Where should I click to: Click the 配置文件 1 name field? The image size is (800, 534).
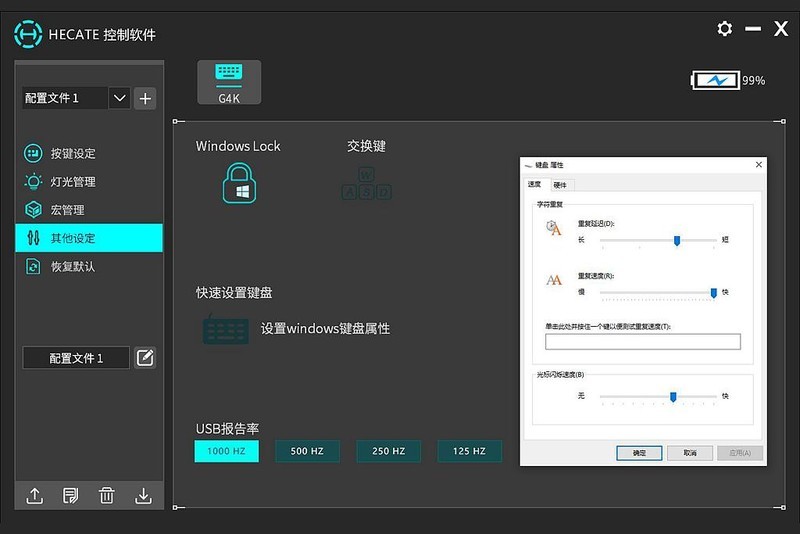coord(76,358)
